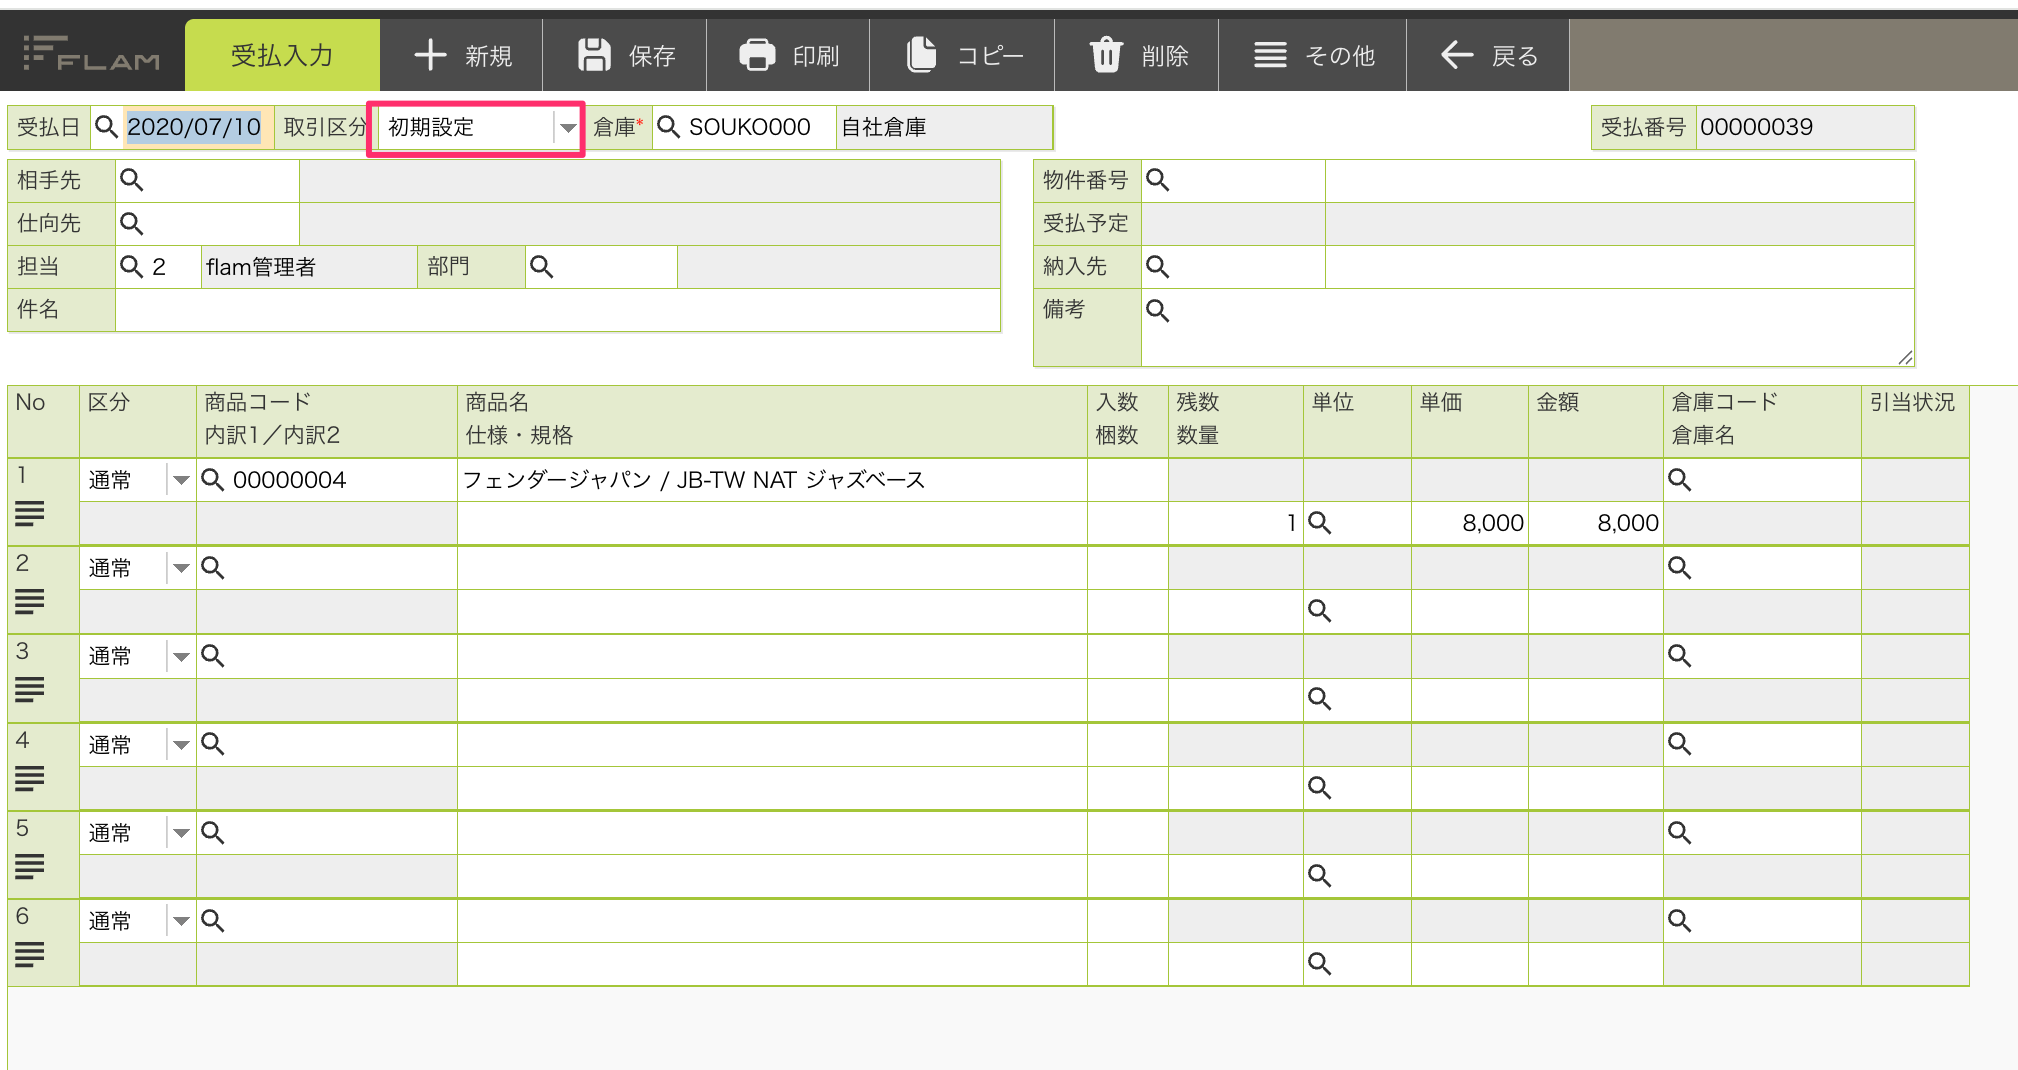Click 単位 search icon in row 4

pos(1319,788)
